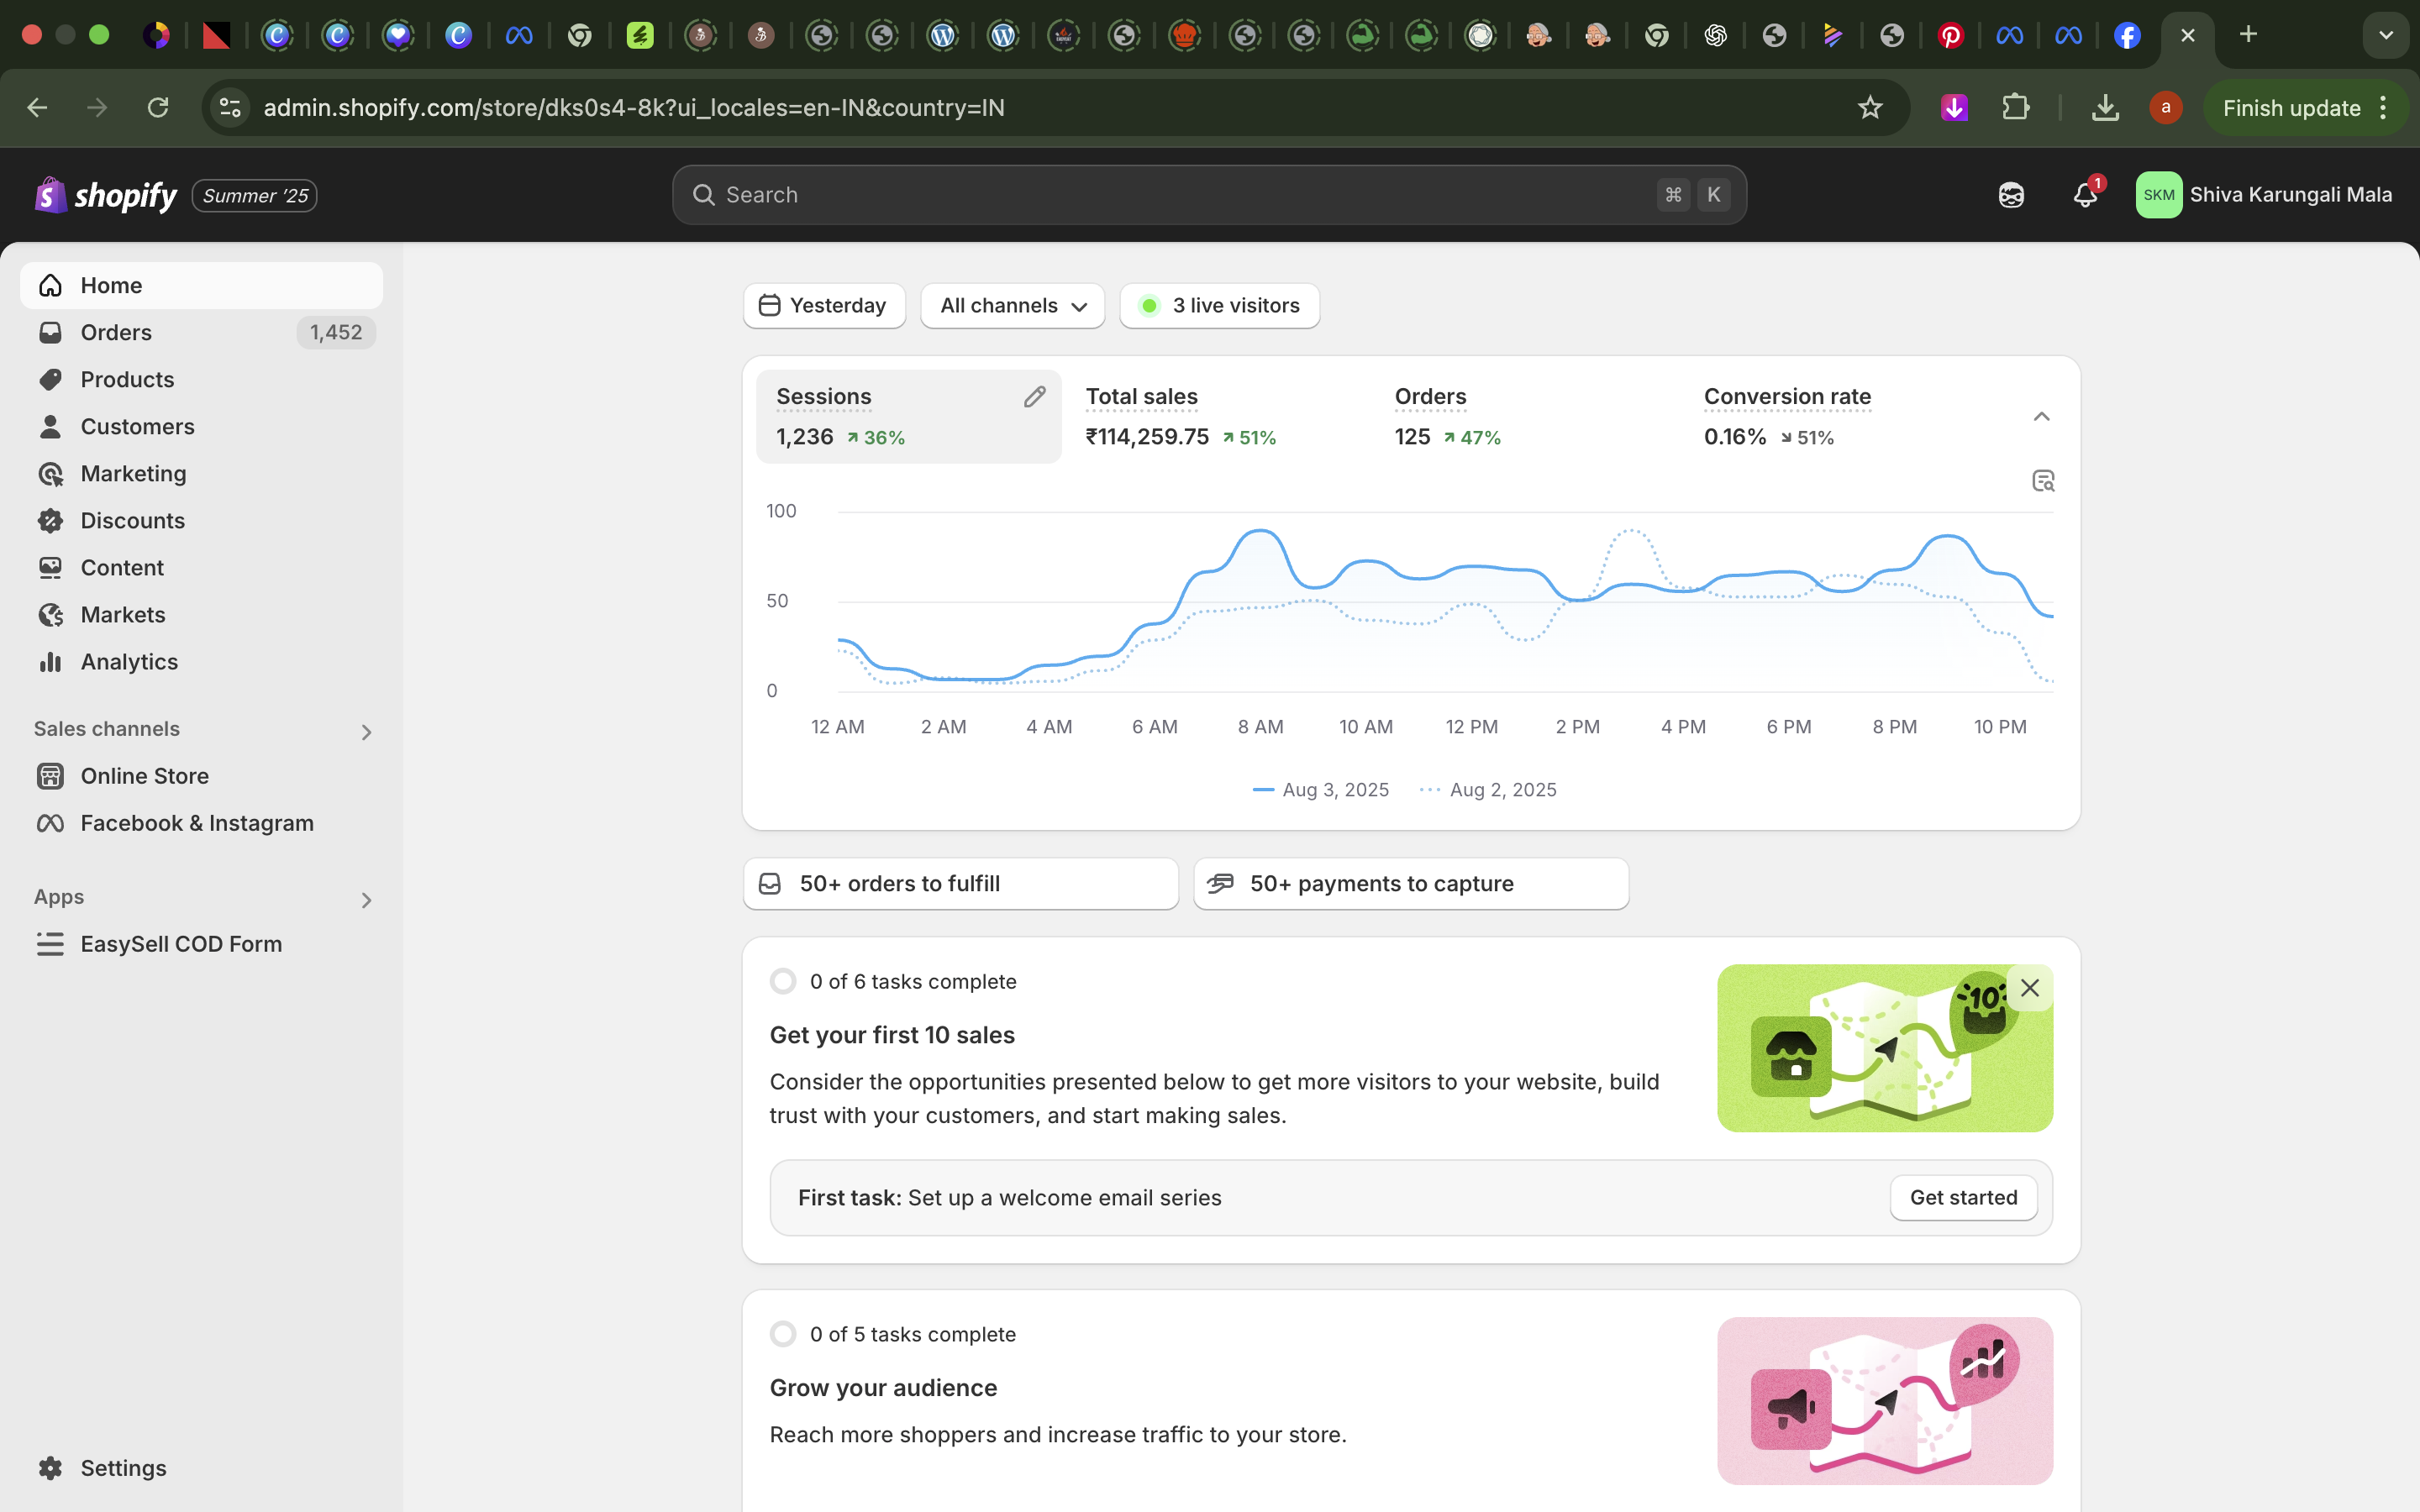The image size is (2420, 1512).
Task: Open the All channels dropdown
Action: [1011, 305]
